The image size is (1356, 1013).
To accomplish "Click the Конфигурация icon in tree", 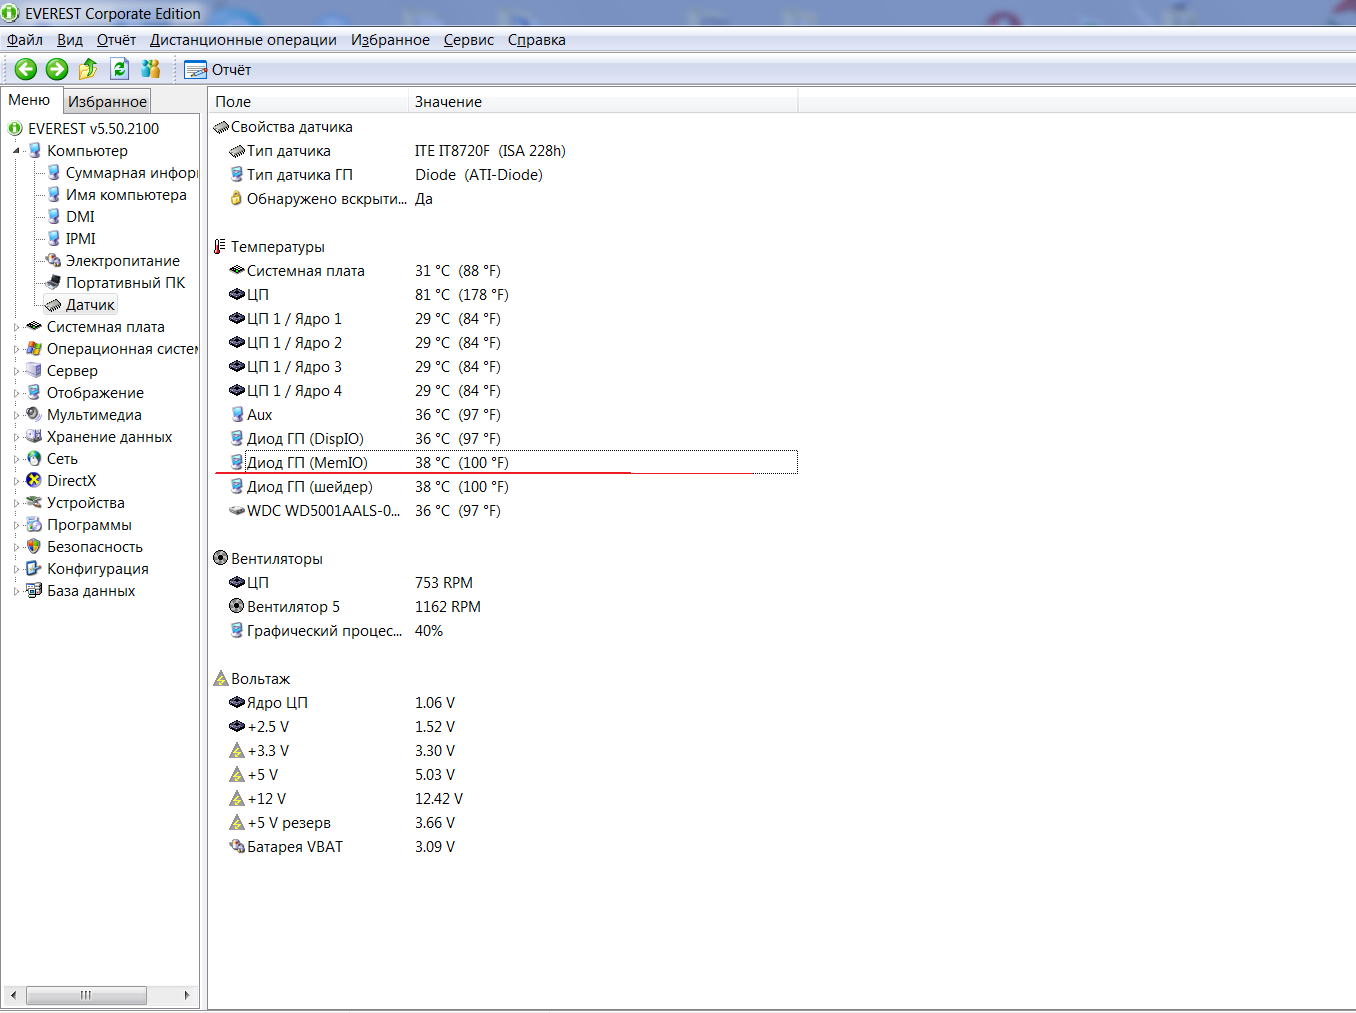I will tap(34, 569).
